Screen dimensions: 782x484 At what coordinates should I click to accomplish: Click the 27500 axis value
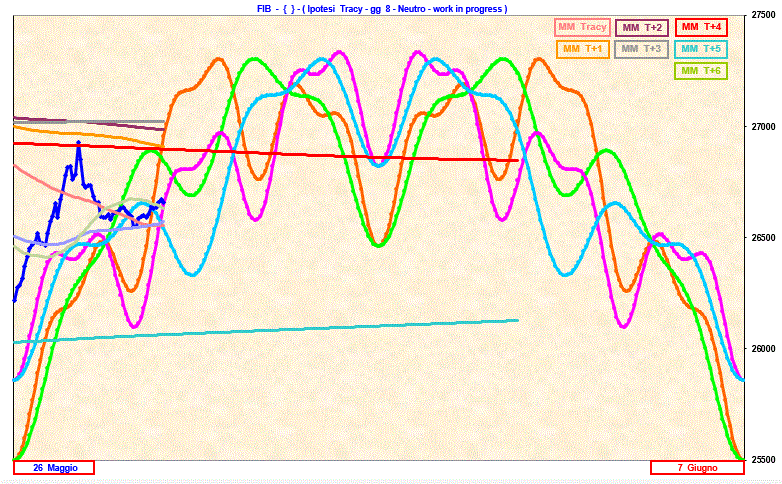(763, 15)
